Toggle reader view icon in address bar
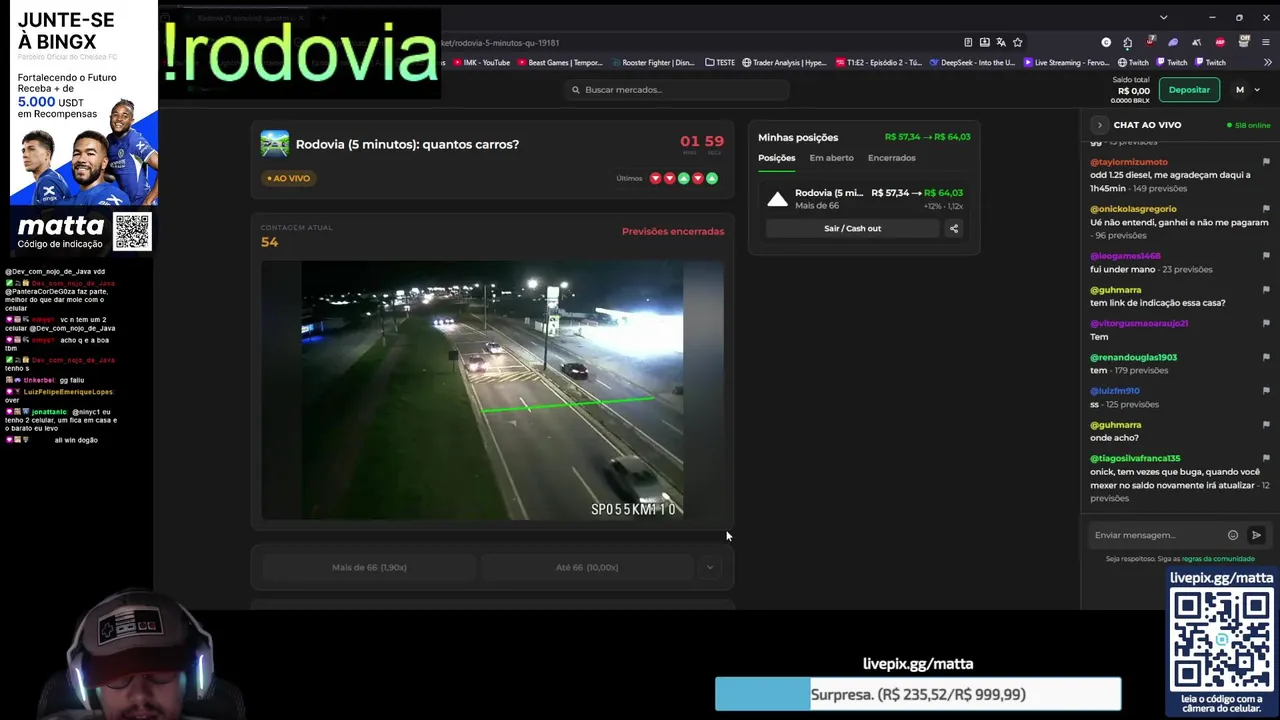Screen dimensions: 1280x720 click(968, 43)
